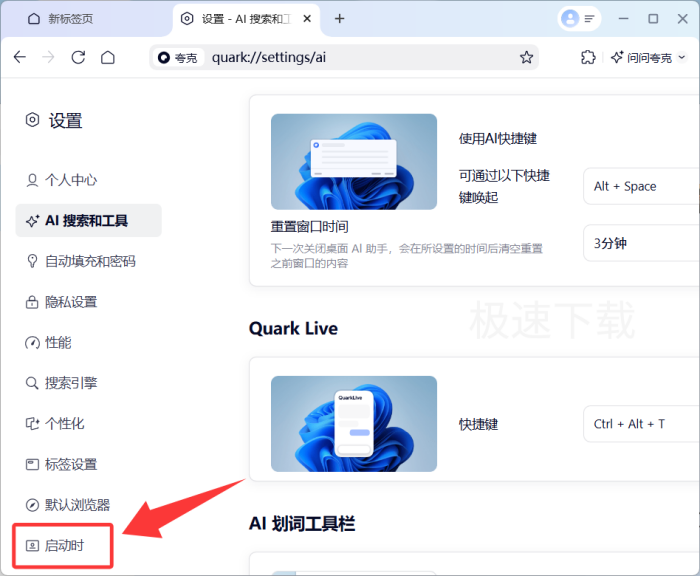Open a new tab with plus button
700x576 pixels.
pyautogui.click(x=340, y=19)
